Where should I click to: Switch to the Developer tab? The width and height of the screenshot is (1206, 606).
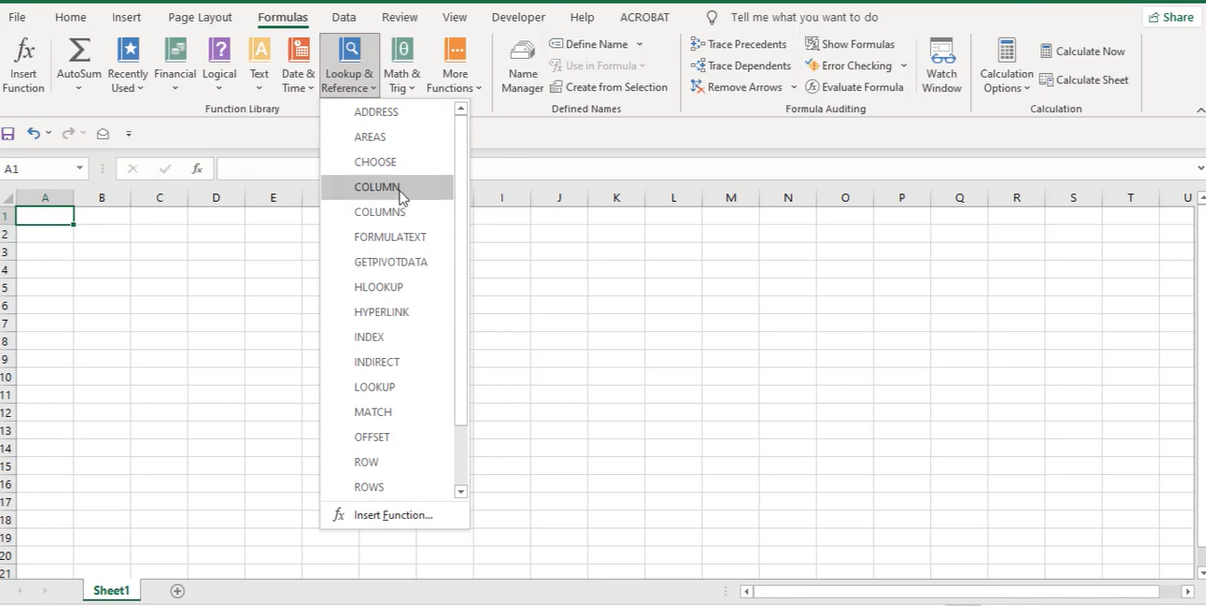point(518,17)
